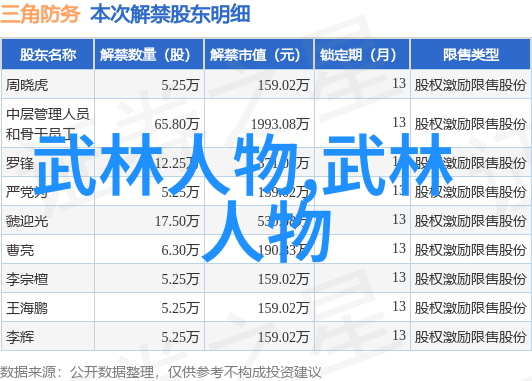Click the 锁定期（月） column header
The height and width of the screenshot is (381, 532).
point(362,55)
